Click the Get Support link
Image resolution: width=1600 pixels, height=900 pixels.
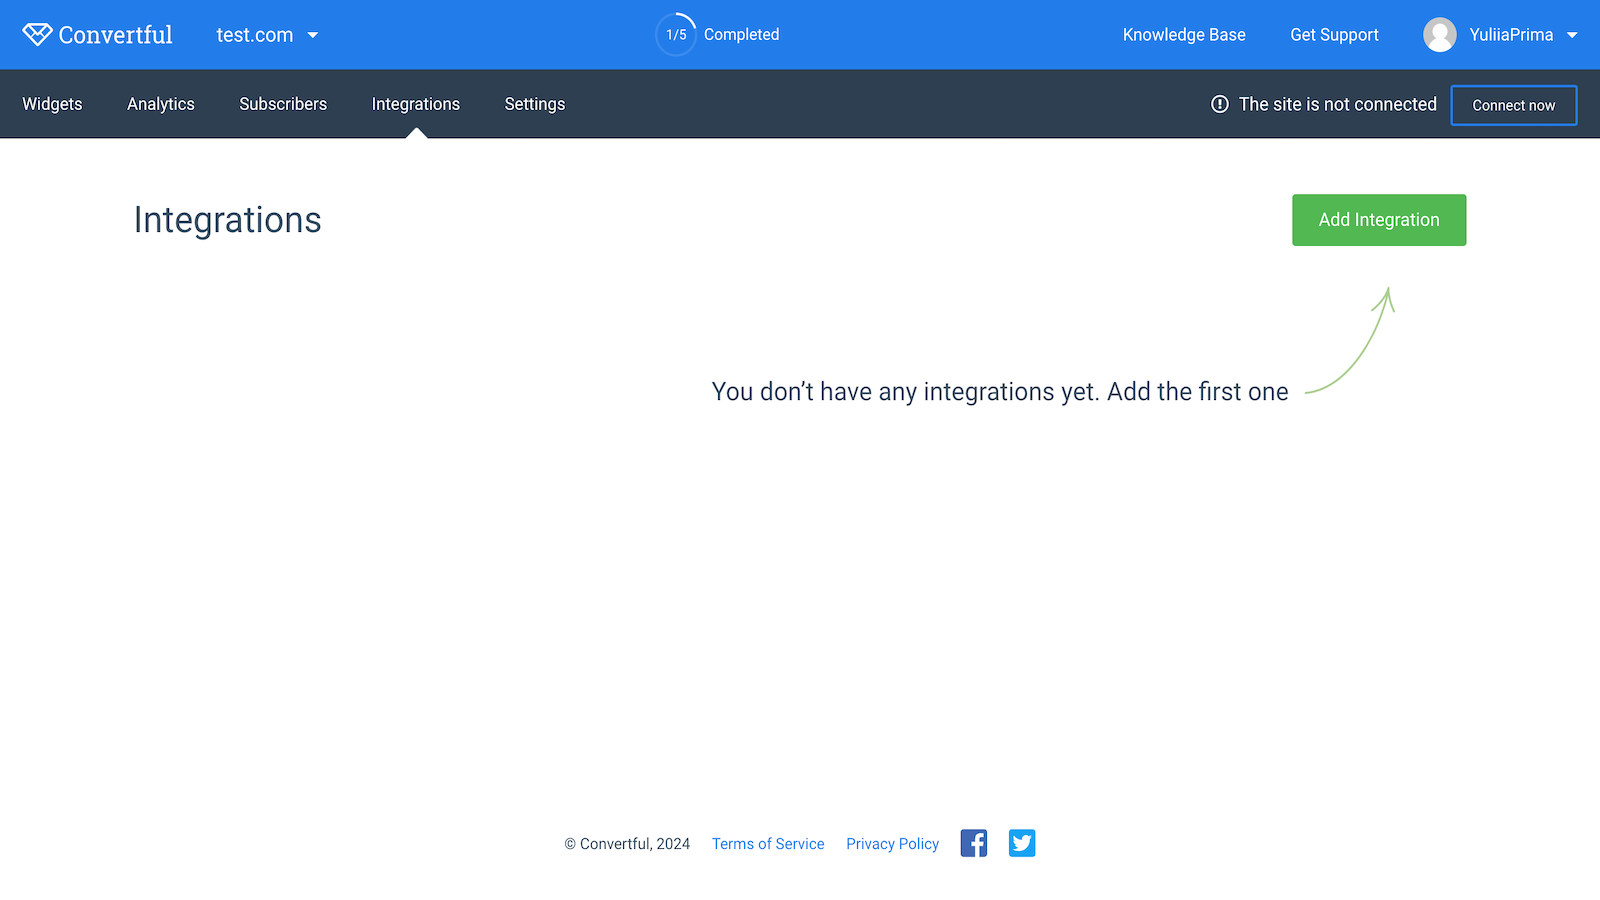(1334, 35)
